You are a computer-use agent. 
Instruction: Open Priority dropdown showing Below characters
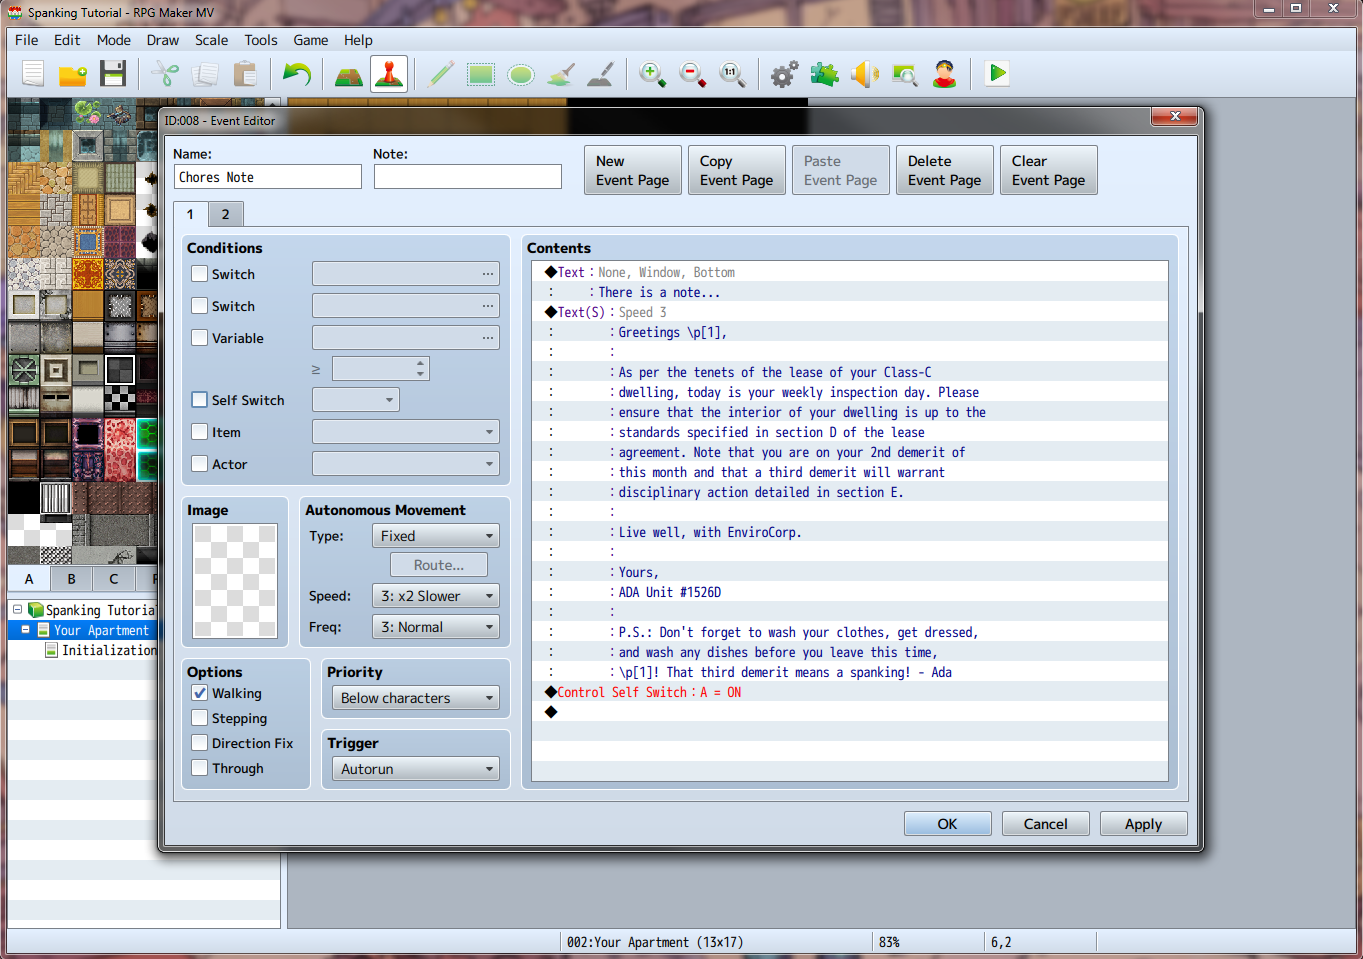tap(416, 698)
